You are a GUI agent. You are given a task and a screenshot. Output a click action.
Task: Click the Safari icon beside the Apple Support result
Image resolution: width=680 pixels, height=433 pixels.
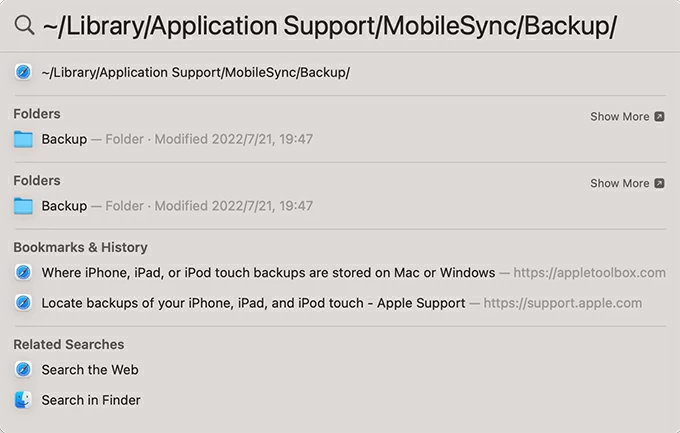[x=23, y=302]
